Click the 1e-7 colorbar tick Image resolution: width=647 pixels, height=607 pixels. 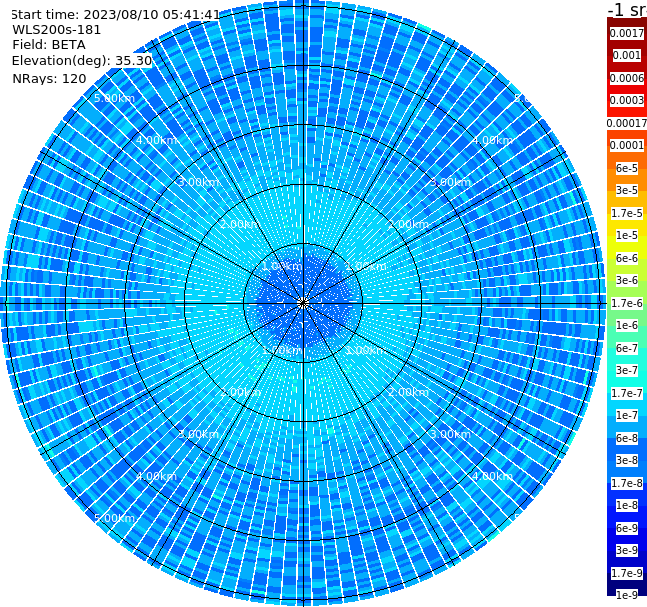[627, 415]
